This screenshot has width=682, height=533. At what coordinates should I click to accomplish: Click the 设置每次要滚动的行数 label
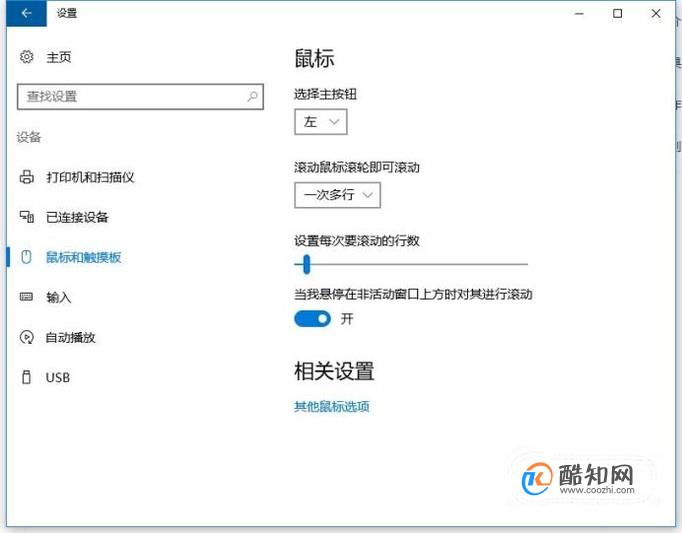tap(357, 241)
